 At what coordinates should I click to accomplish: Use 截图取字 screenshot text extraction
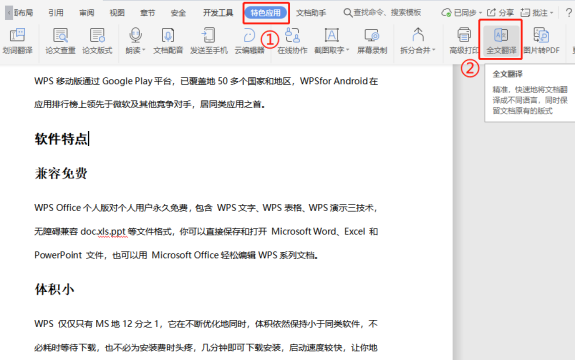point(331,41)
